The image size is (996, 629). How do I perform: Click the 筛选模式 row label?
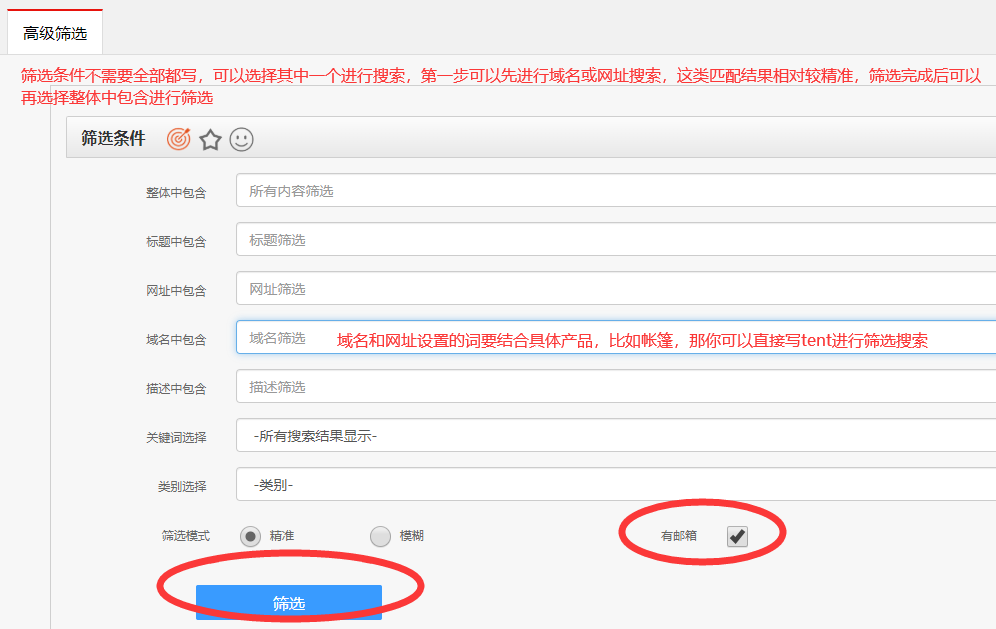[x=186, y=536]
